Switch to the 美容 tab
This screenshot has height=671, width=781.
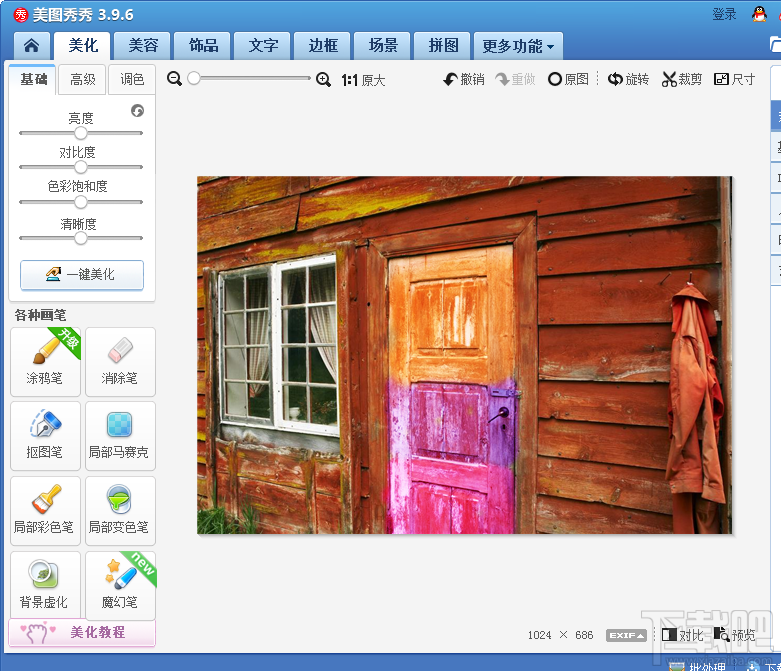142,46
